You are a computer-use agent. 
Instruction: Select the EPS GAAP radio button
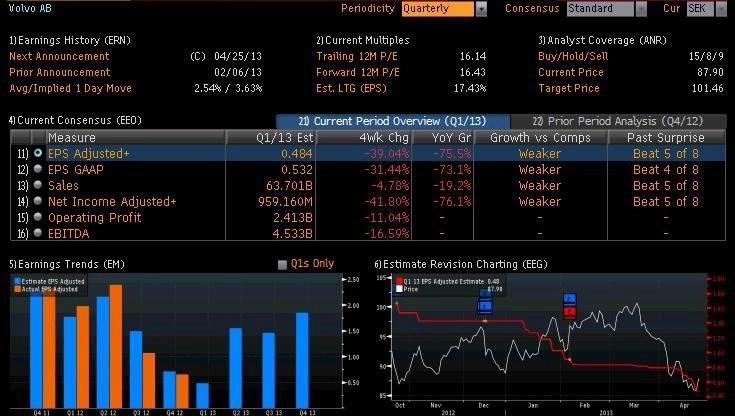pos(38,169)
